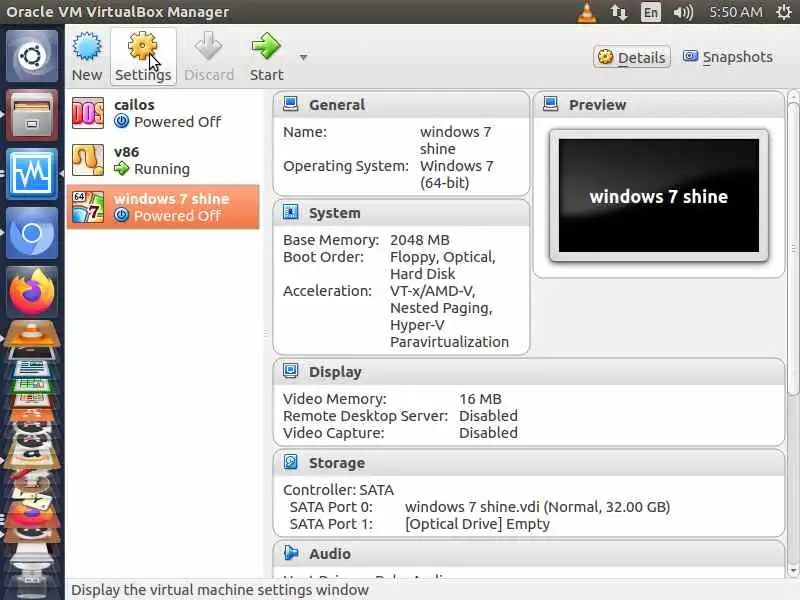The image size is (800, 600).
Task: Open the Start button dropdown arrow
Action: pos(303,57)
